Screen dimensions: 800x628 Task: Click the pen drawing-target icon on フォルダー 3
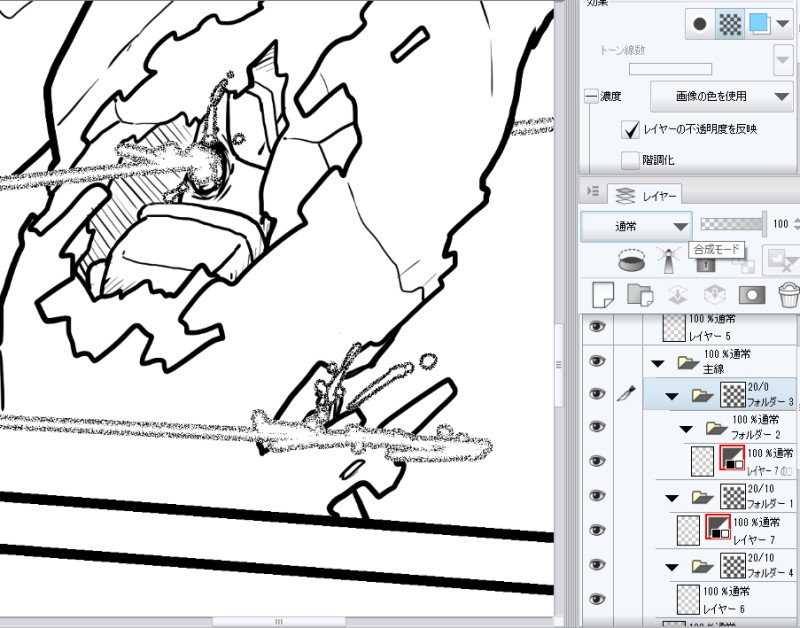(627, 393)
